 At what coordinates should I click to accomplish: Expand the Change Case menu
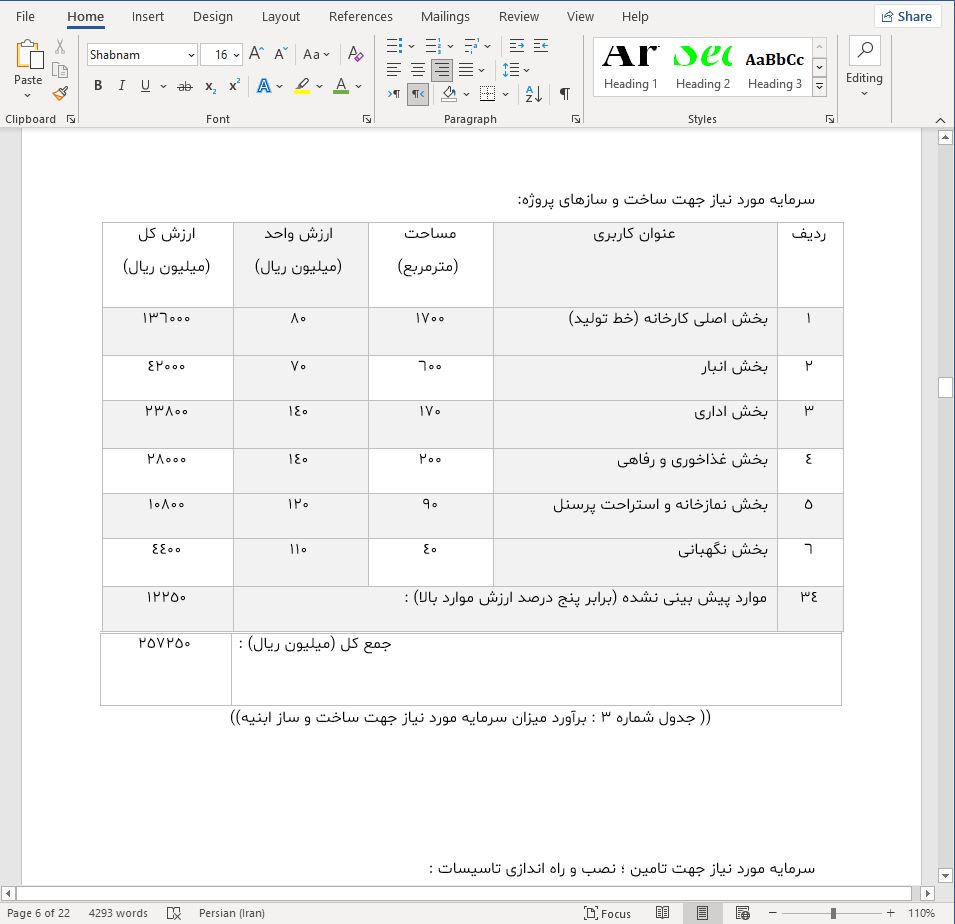pyautogui.click(x=317, y=55)
